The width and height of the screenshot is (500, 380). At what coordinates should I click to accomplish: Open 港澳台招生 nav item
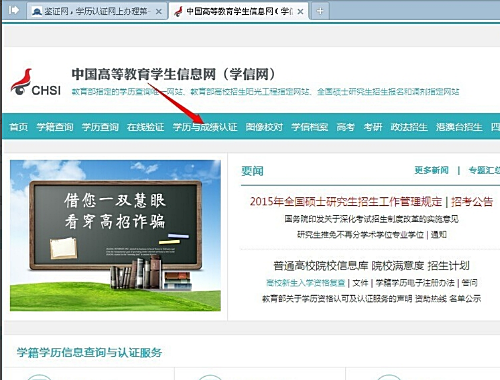coord(459,127)
